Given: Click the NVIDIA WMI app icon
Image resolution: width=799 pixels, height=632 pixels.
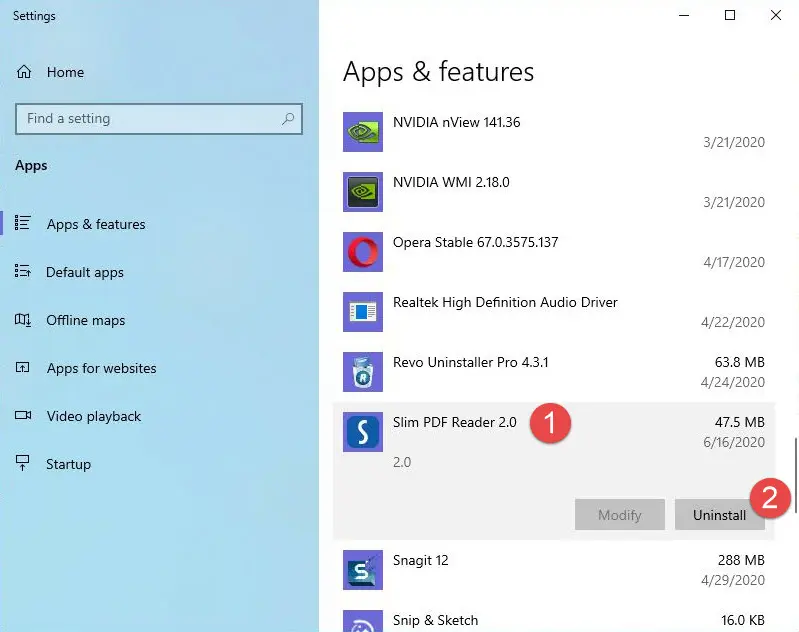Looking at the screenshot, I should point(363,192).
